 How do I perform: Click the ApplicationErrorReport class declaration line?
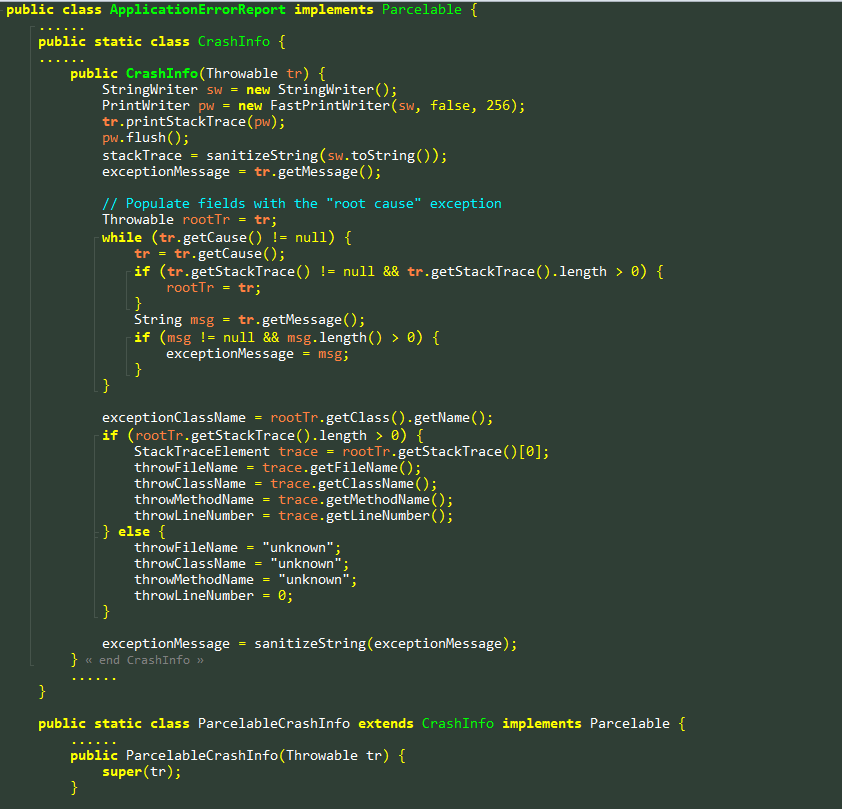click(242, 10)
